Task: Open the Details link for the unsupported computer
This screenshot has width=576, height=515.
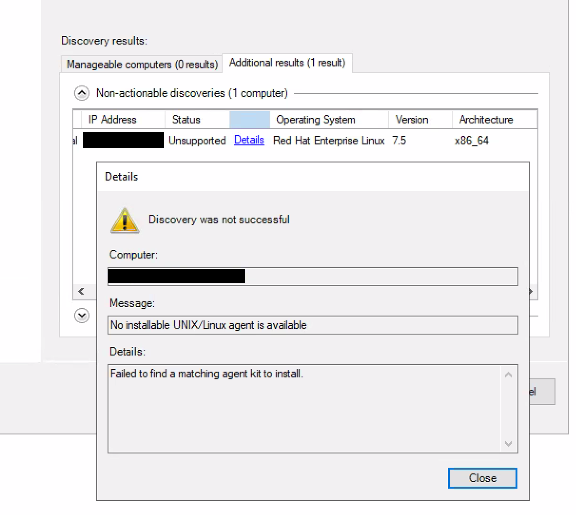Action: point(249,140)
